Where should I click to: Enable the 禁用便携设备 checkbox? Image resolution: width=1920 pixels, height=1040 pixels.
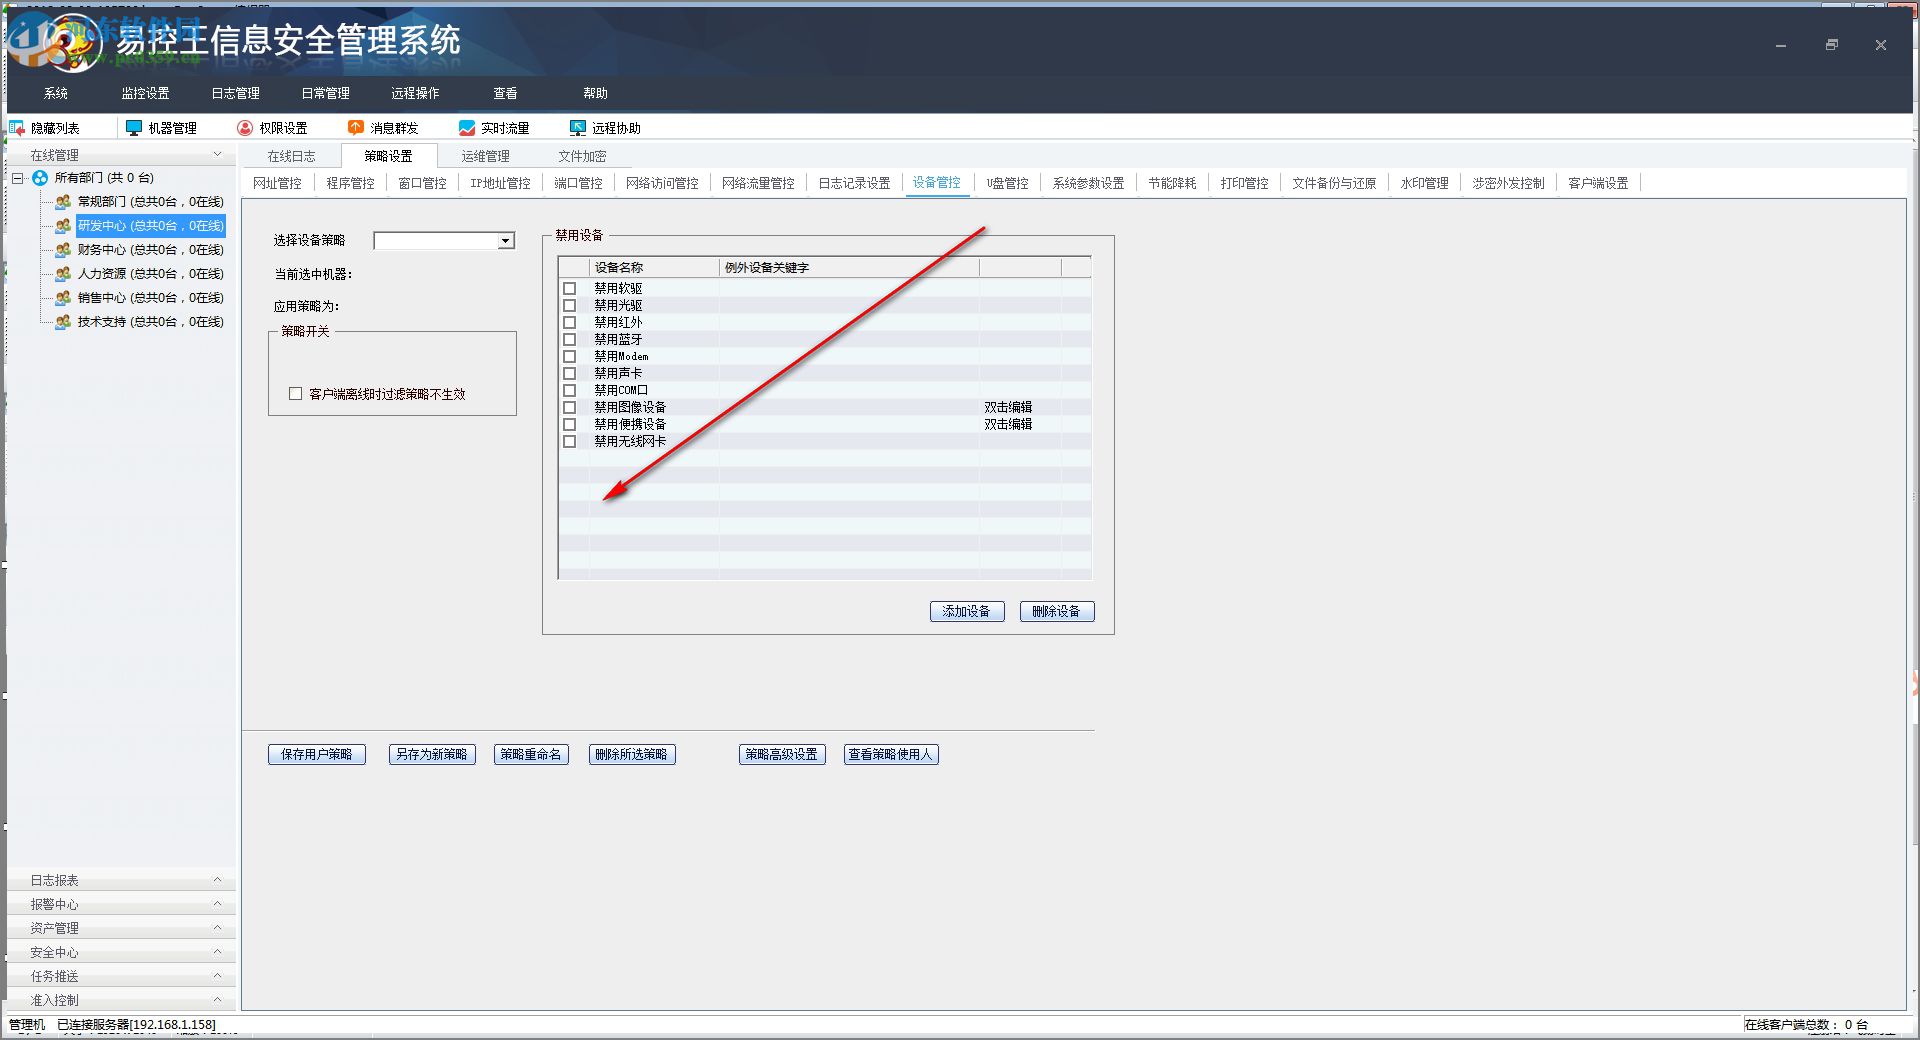click(x=570, y=425)
